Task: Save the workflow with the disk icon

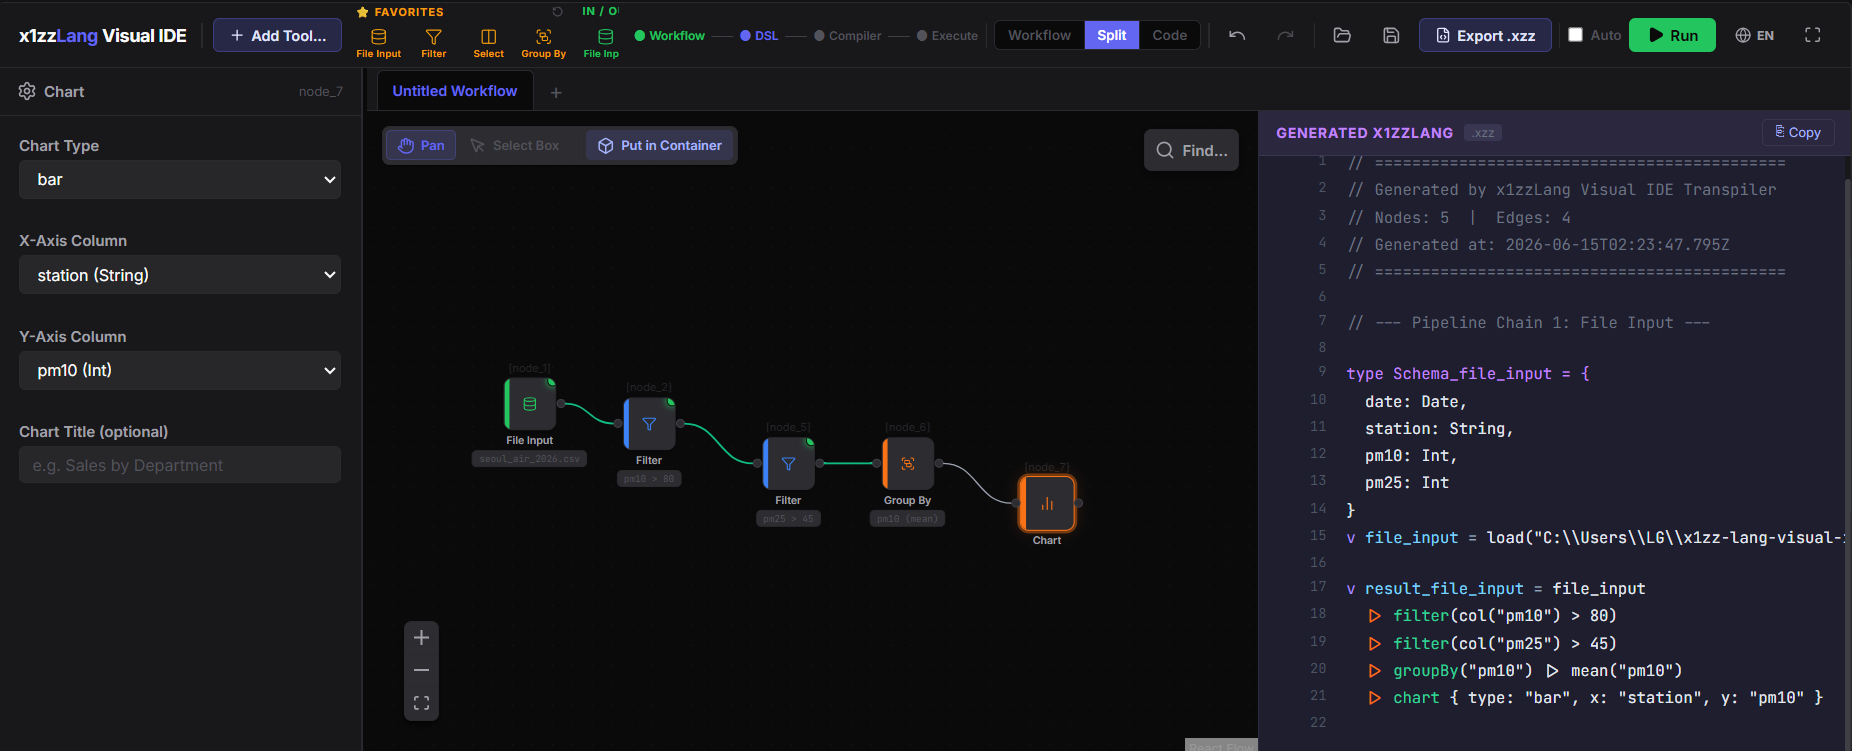Action: (1391, 35)
